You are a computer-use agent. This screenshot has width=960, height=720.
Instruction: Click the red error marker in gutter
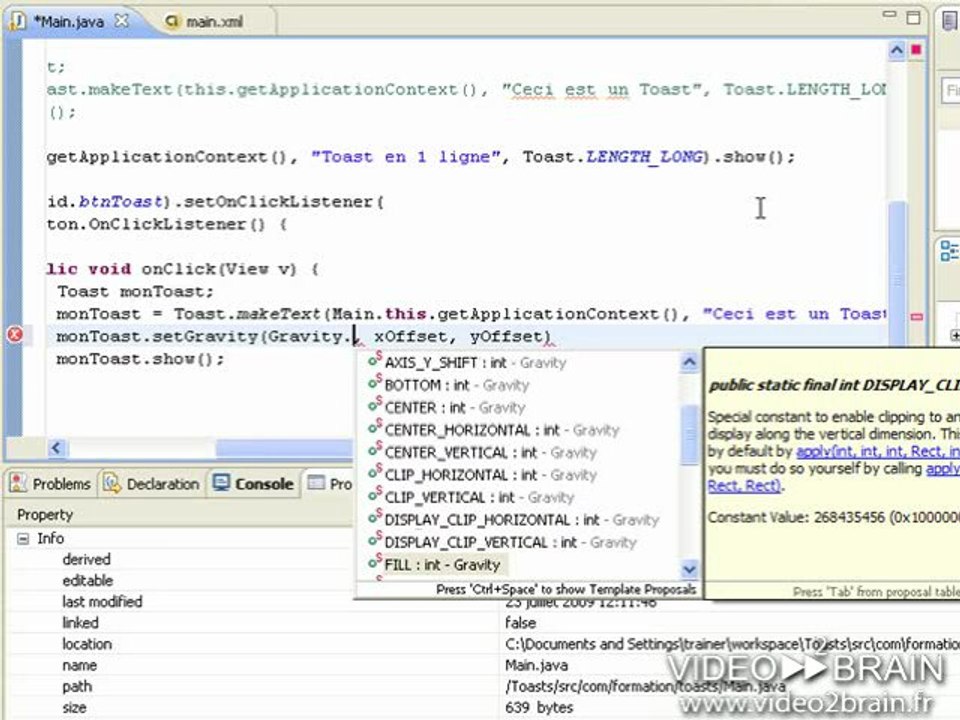coord(15,335)
